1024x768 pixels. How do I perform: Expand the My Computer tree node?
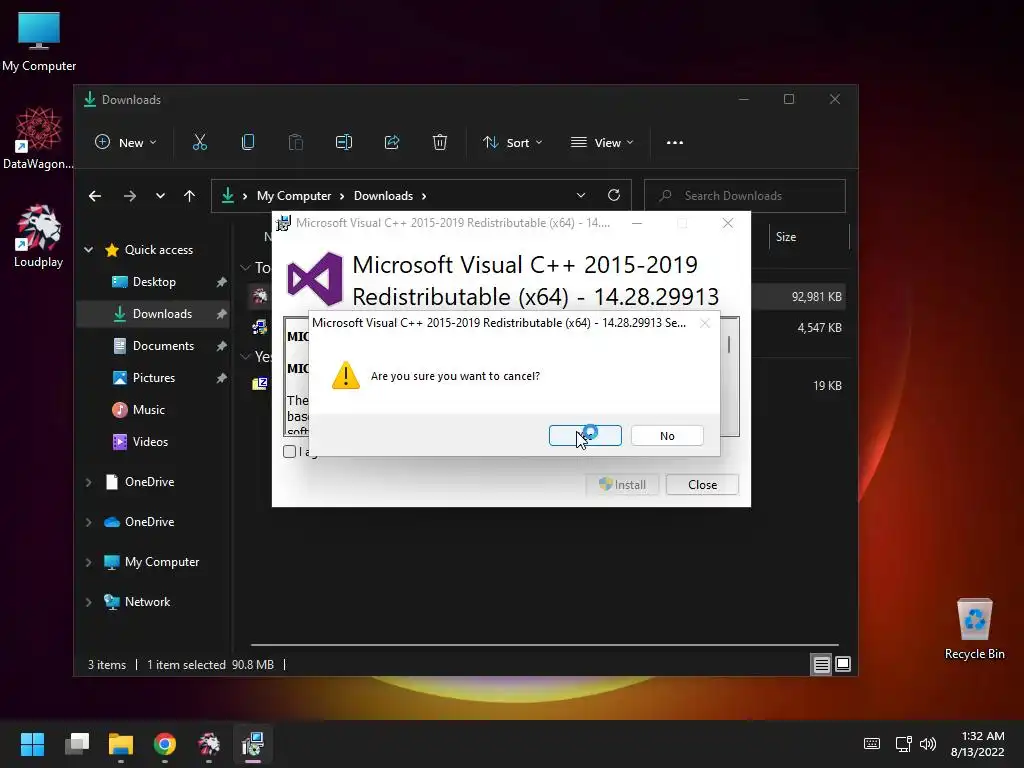89,562
